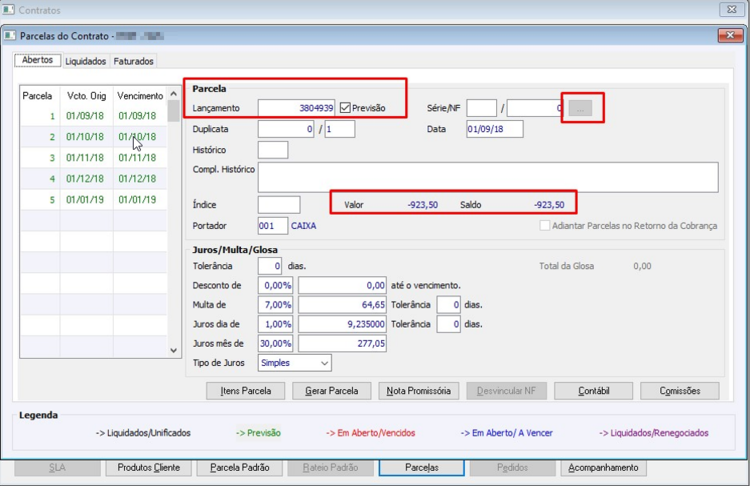Click the Compl. Histórico text field

tap(488, 177)
